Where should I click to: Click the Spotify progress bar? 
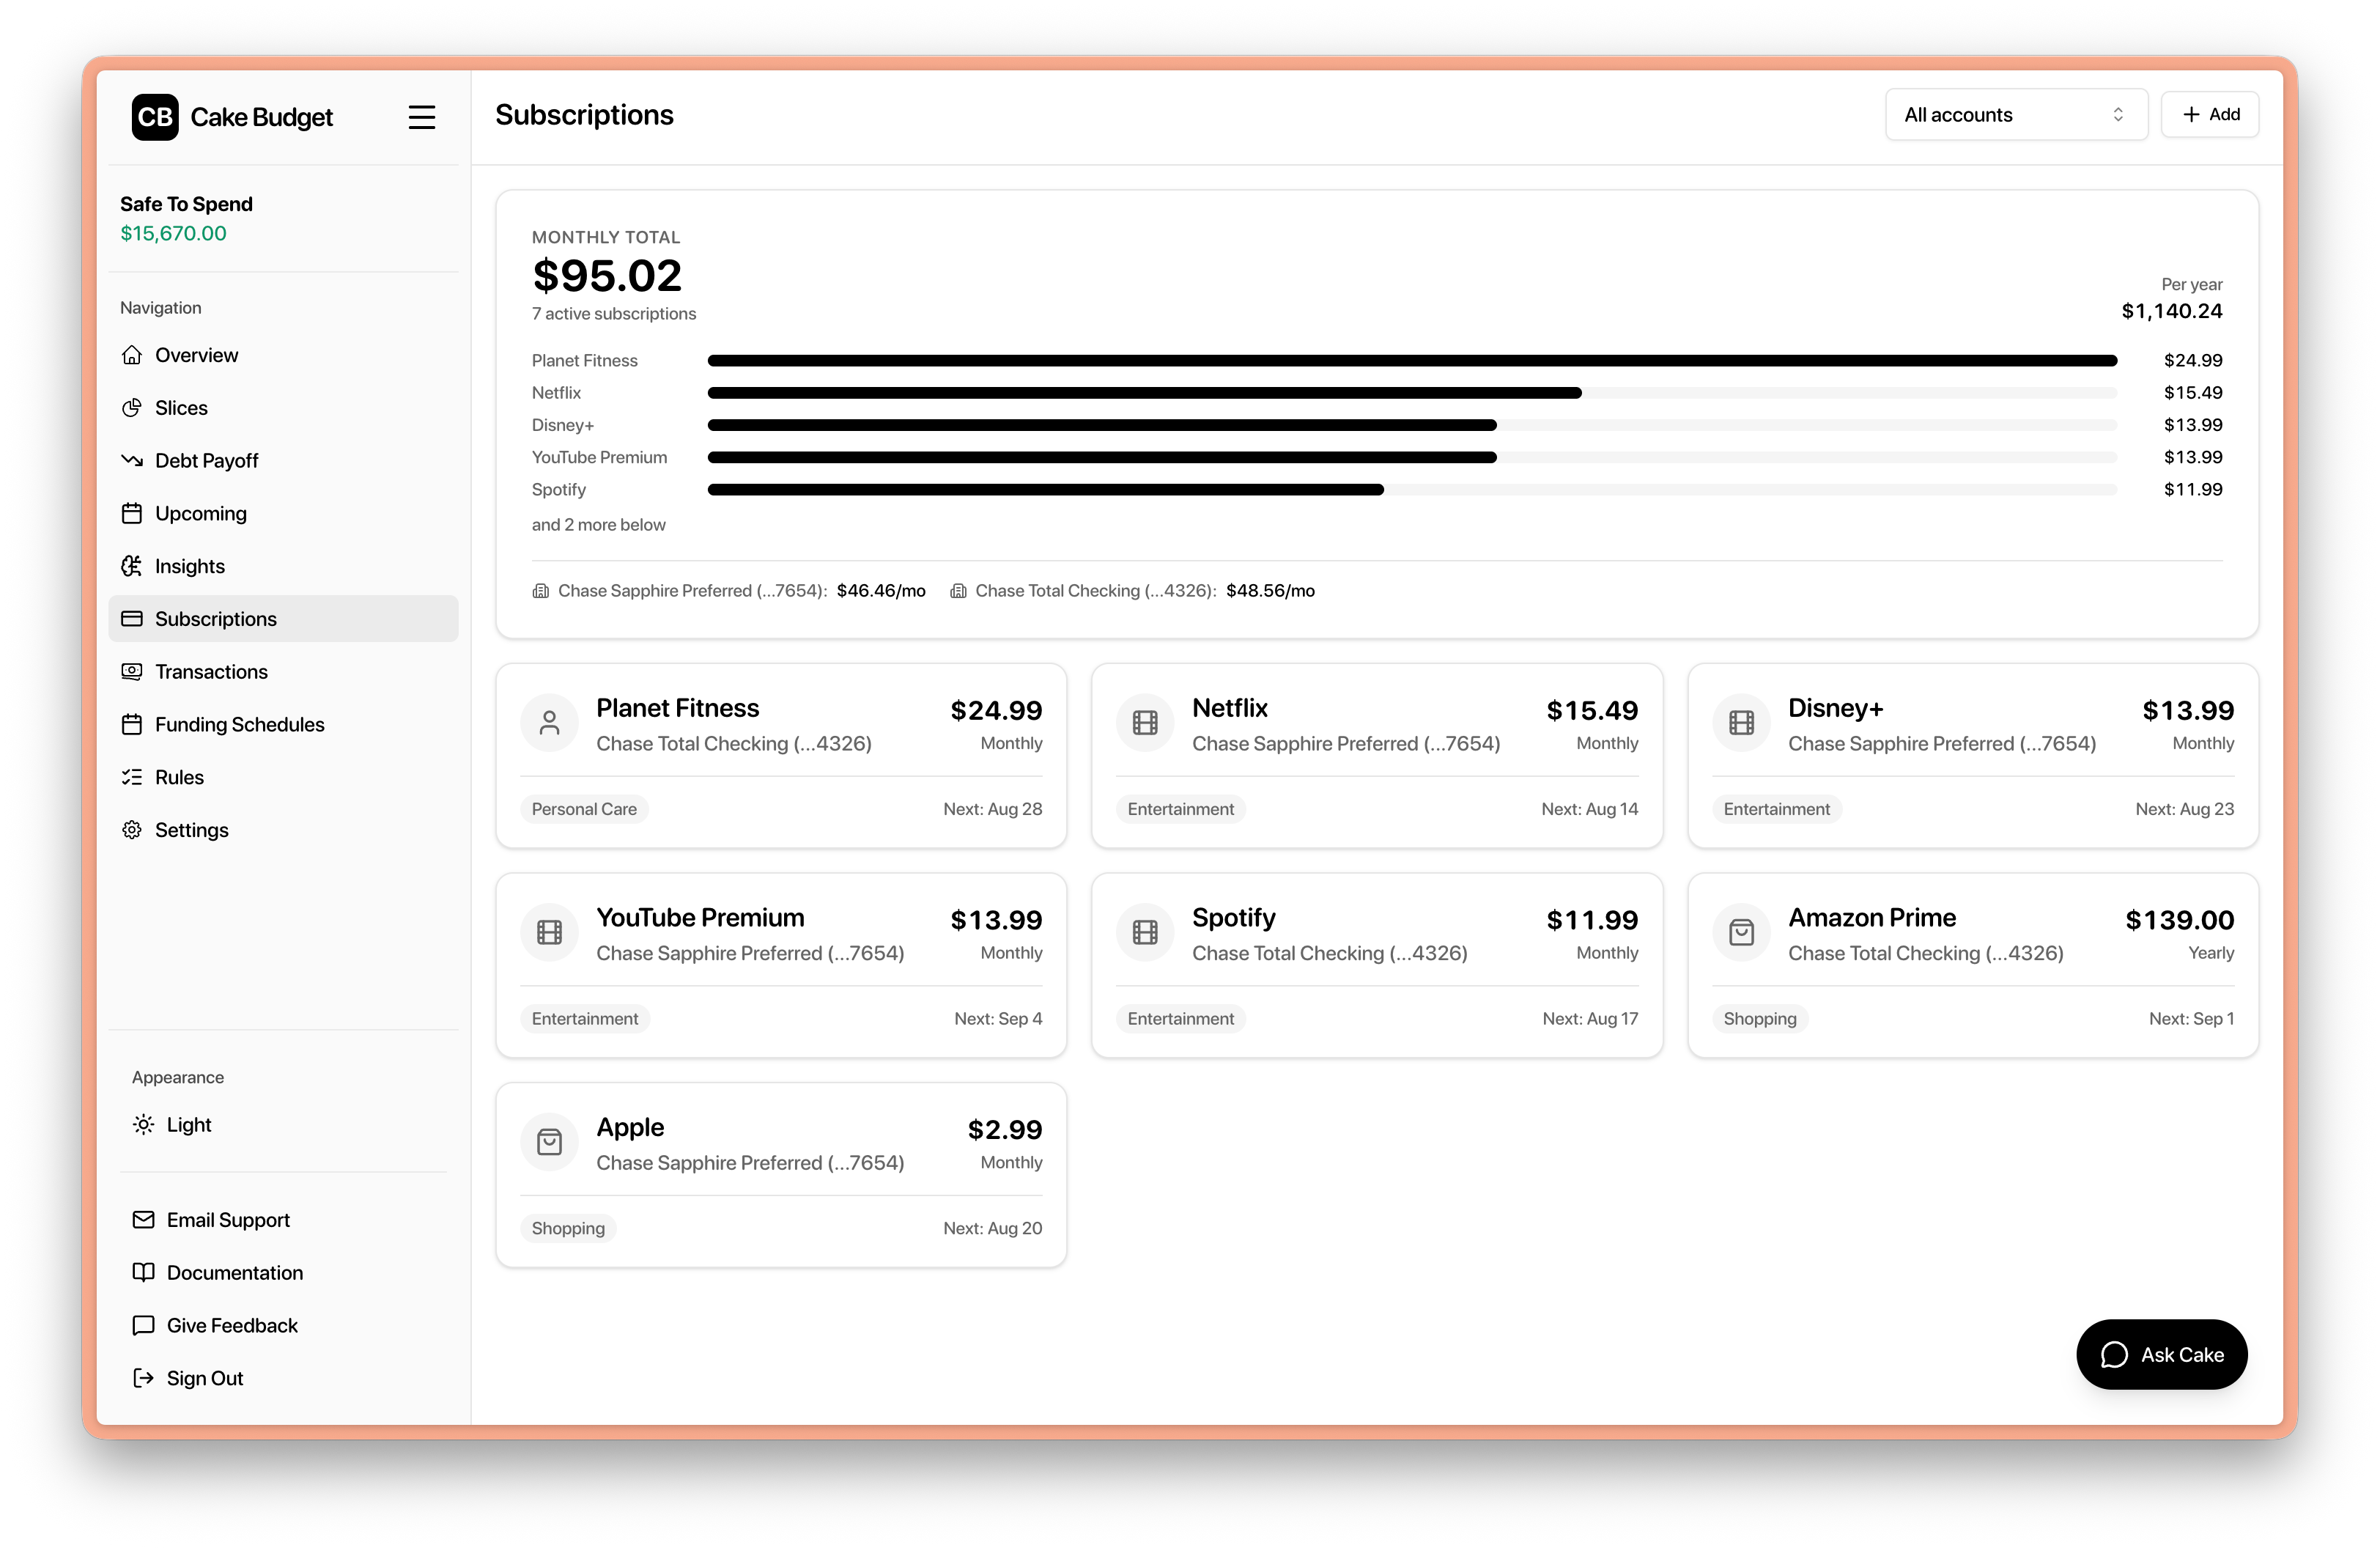pyautogui.click(x=1412, y=490)
